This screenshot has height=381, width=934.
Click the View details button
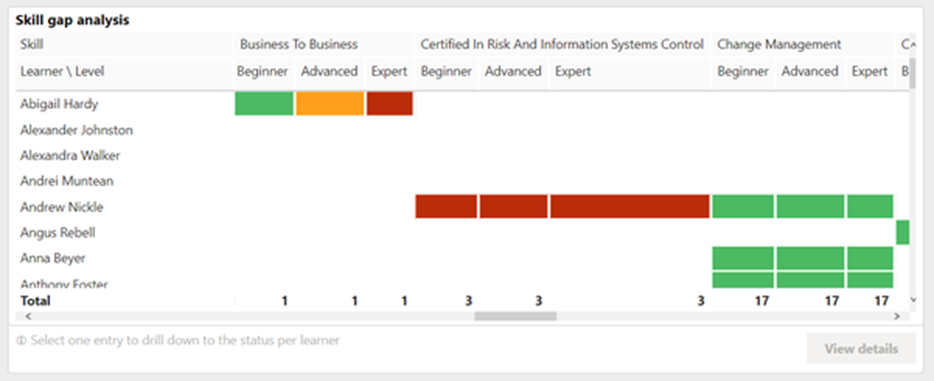point(861,348)
